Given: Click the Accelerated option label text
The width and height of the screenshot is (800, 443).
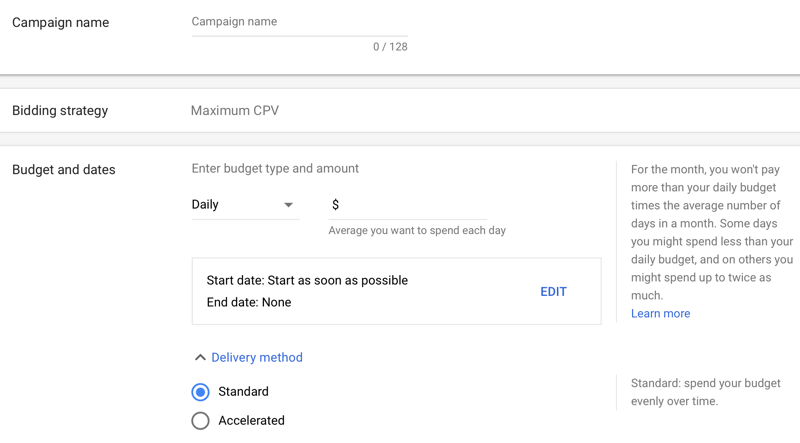Looking at the screenshot, I should click(252, 421).
